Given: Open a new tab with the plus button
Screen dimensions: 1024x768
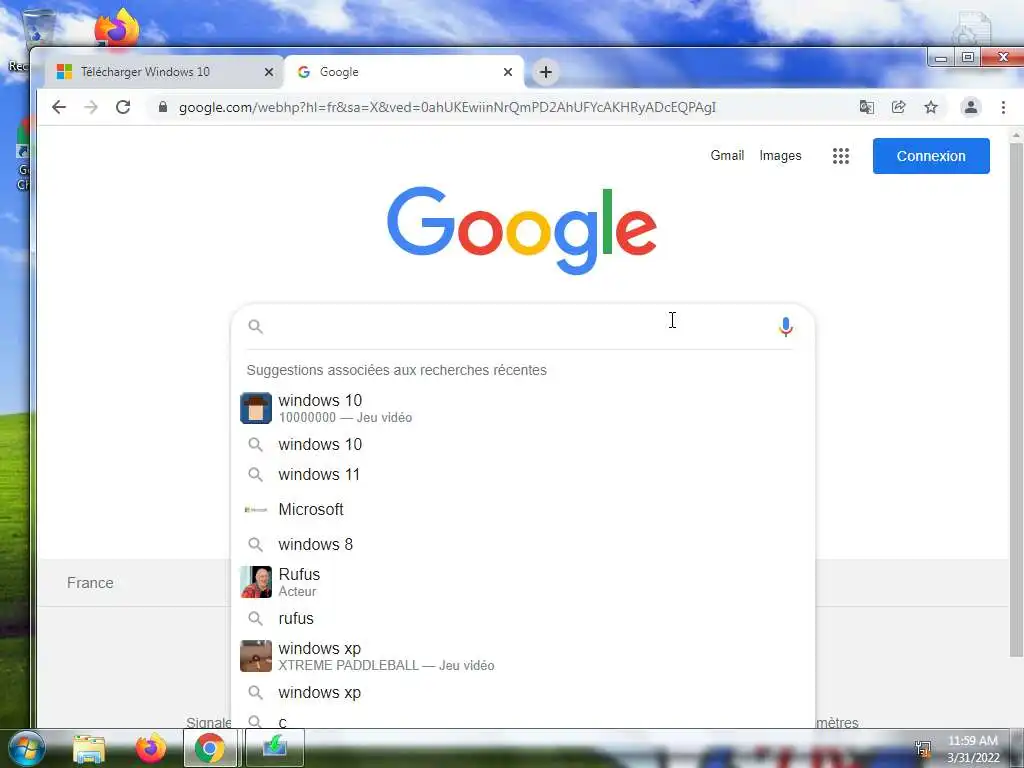Looking at the screenshot, I should pyautogui.click(x=546, y=72).
